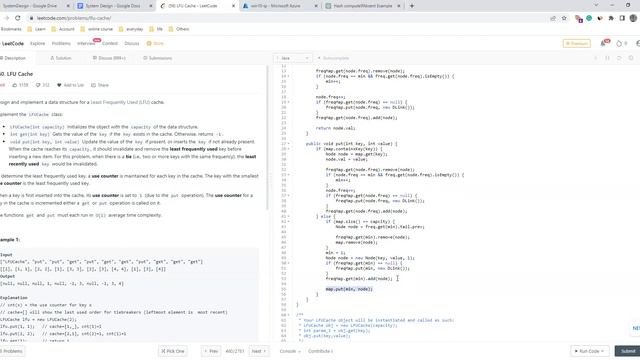Open the online course bookmarks folder

tap(96, 29)
